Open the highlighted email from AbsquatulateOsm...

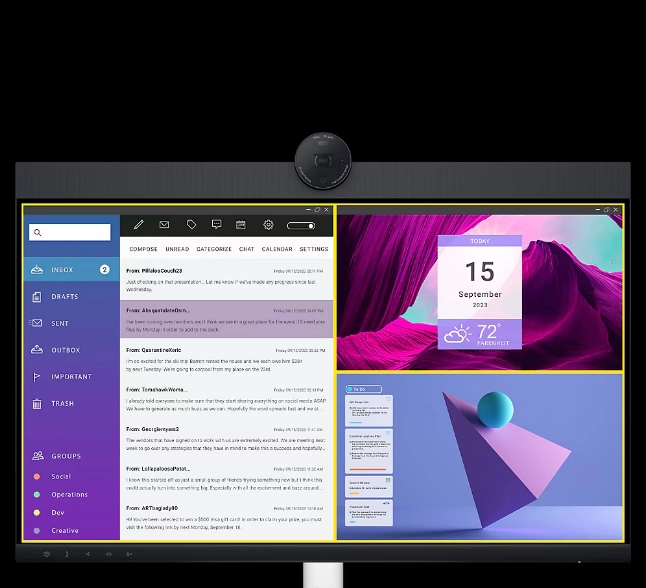226,319
